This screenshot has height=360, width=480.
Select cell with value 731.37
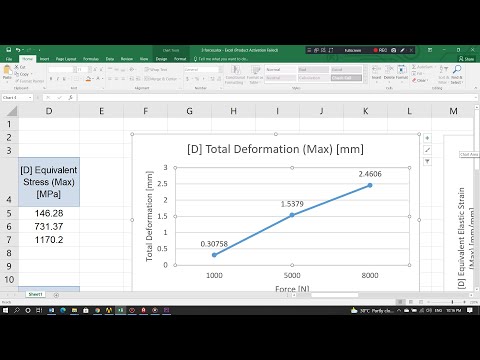pyautogui.click(x=49, y=227)
